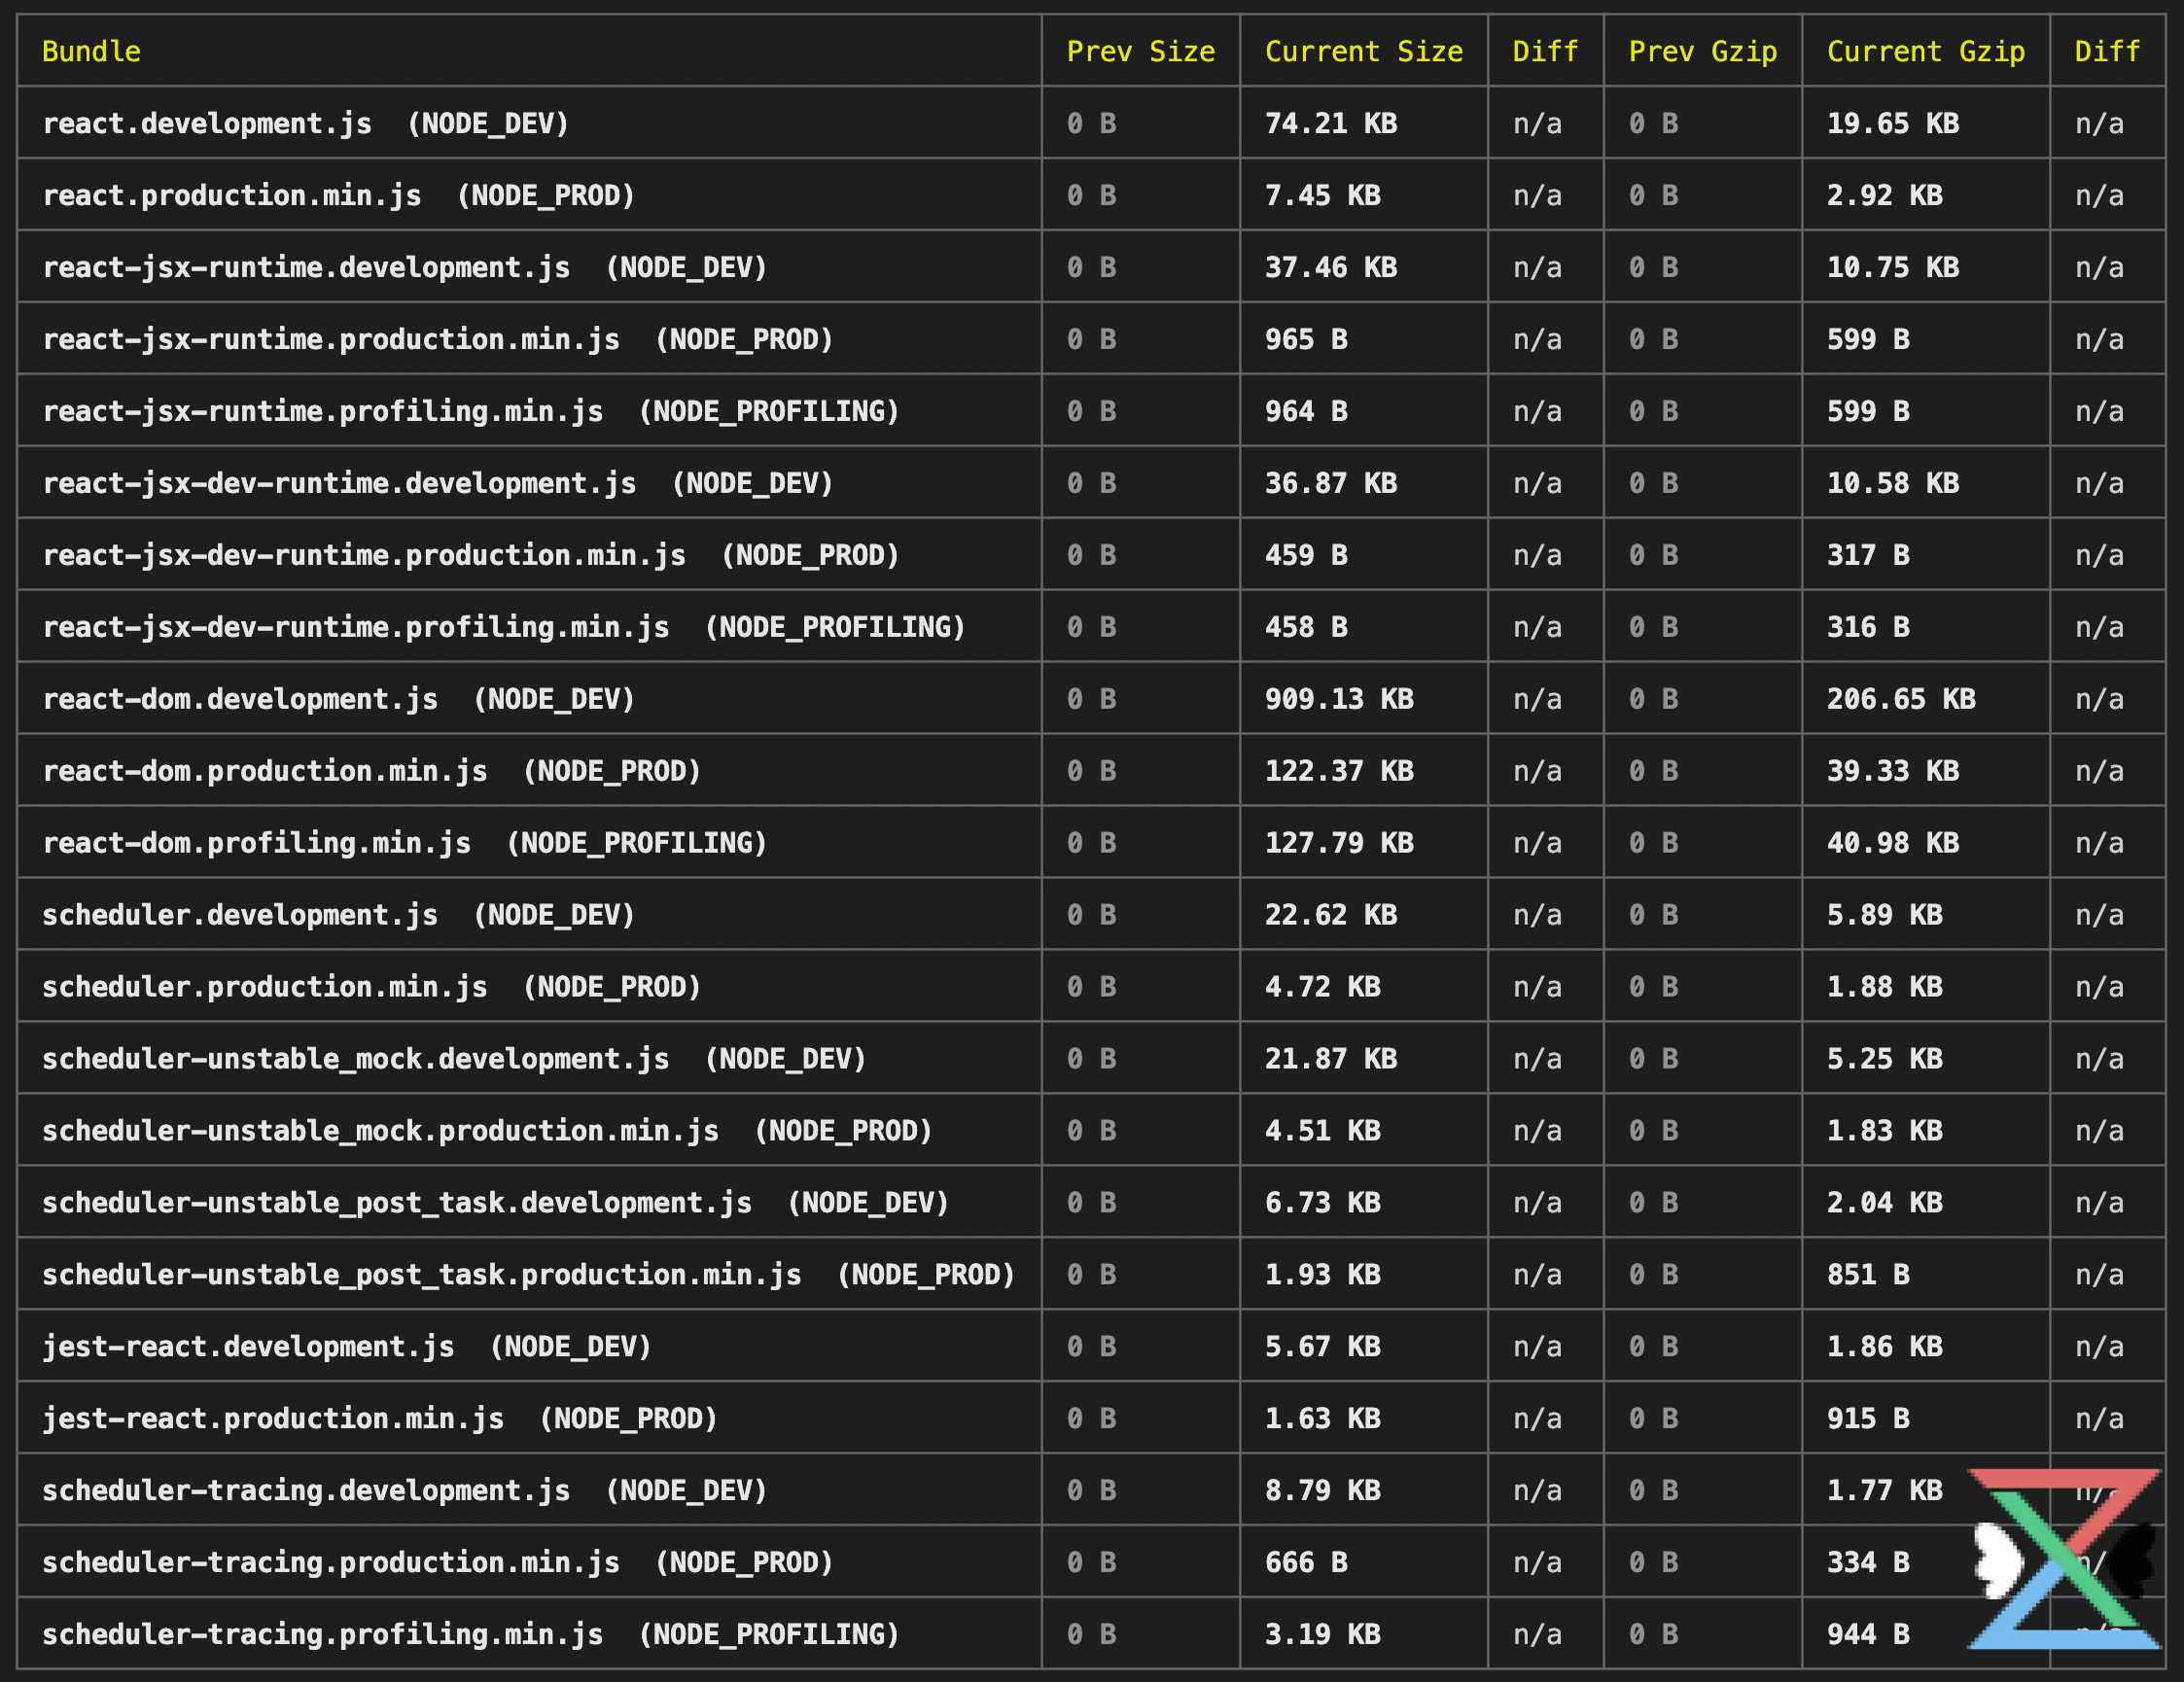Click the 10.75 KB gzip value
Image resolution: width=2184 pixels, height=1682 pixels.
pyautogui.click(x=1893, y=267)
